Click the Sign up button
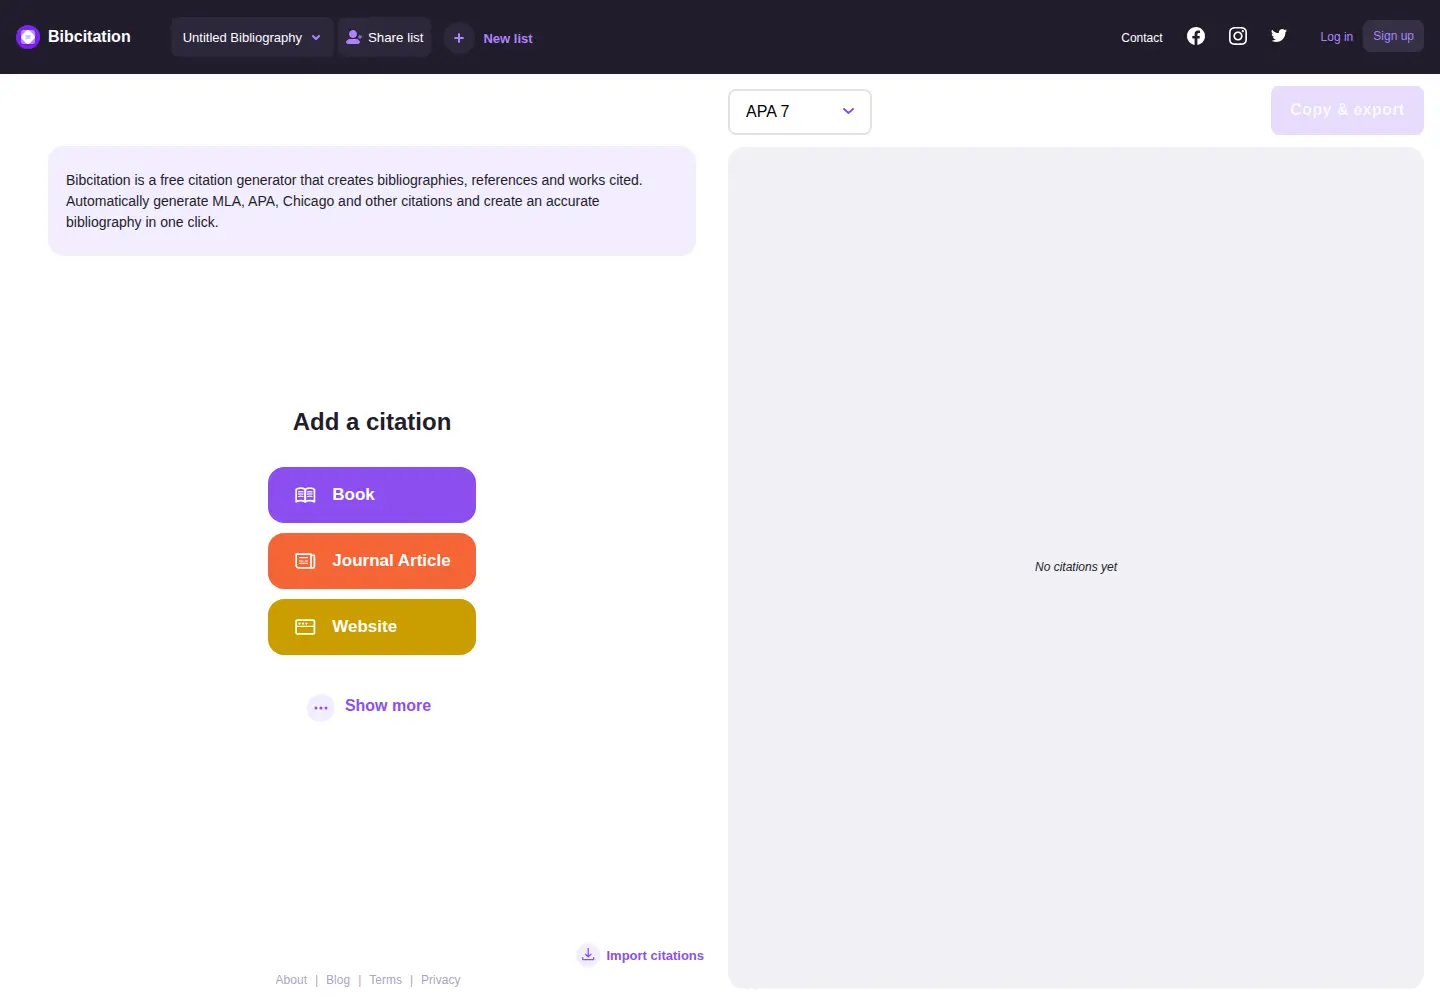1440x1000 pixels. click(x=1393, y=36)
